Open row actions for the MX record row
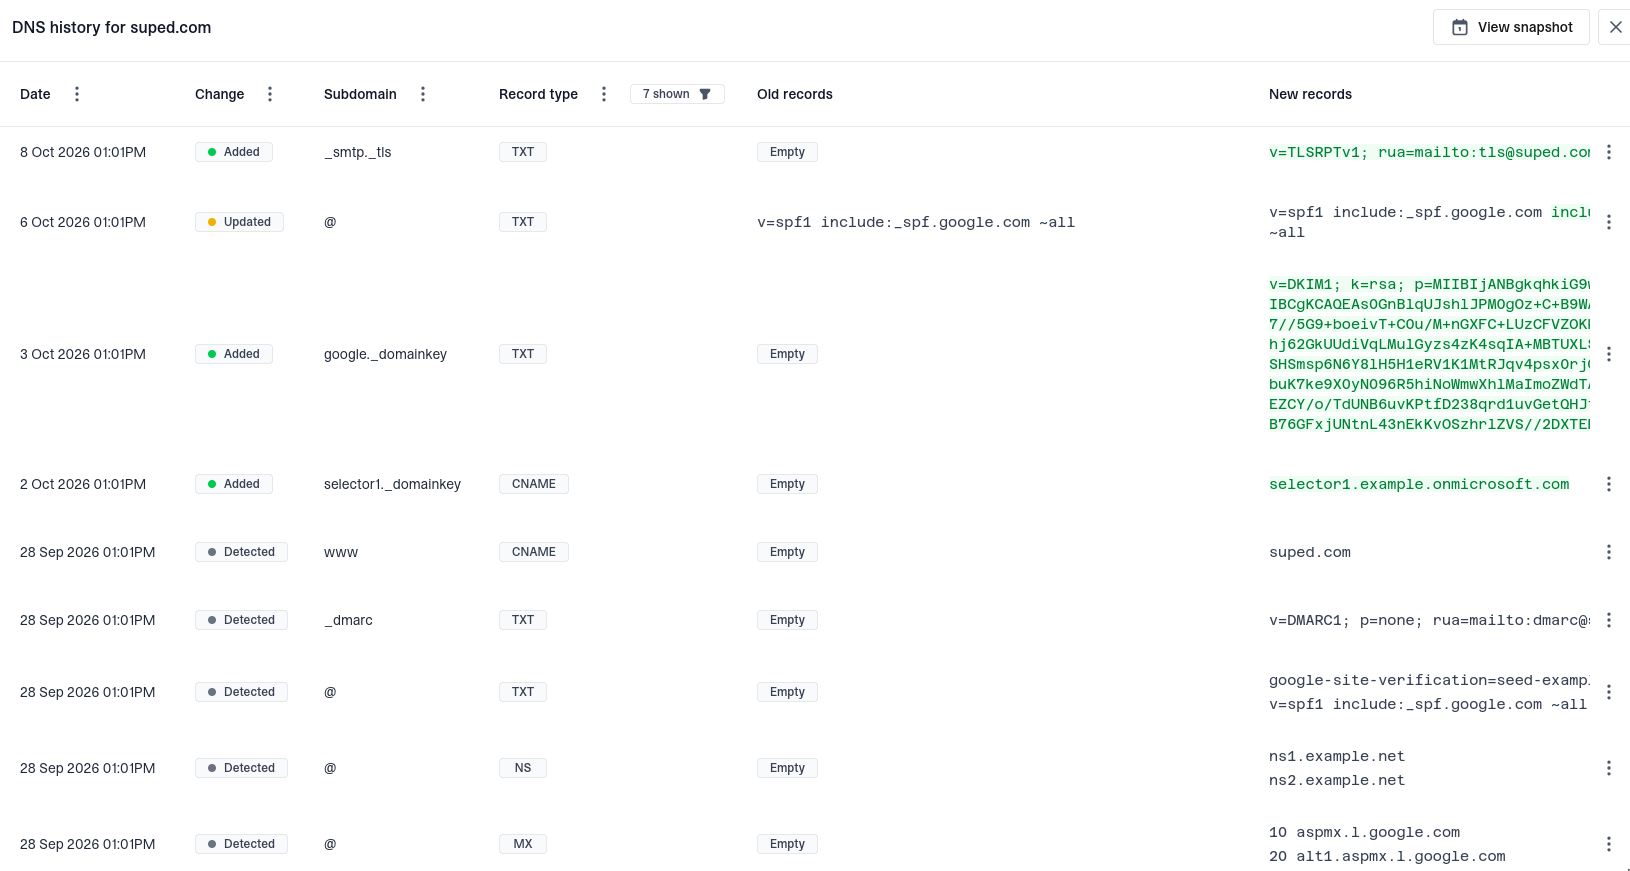1630x871 pixels. (1609, 844)
